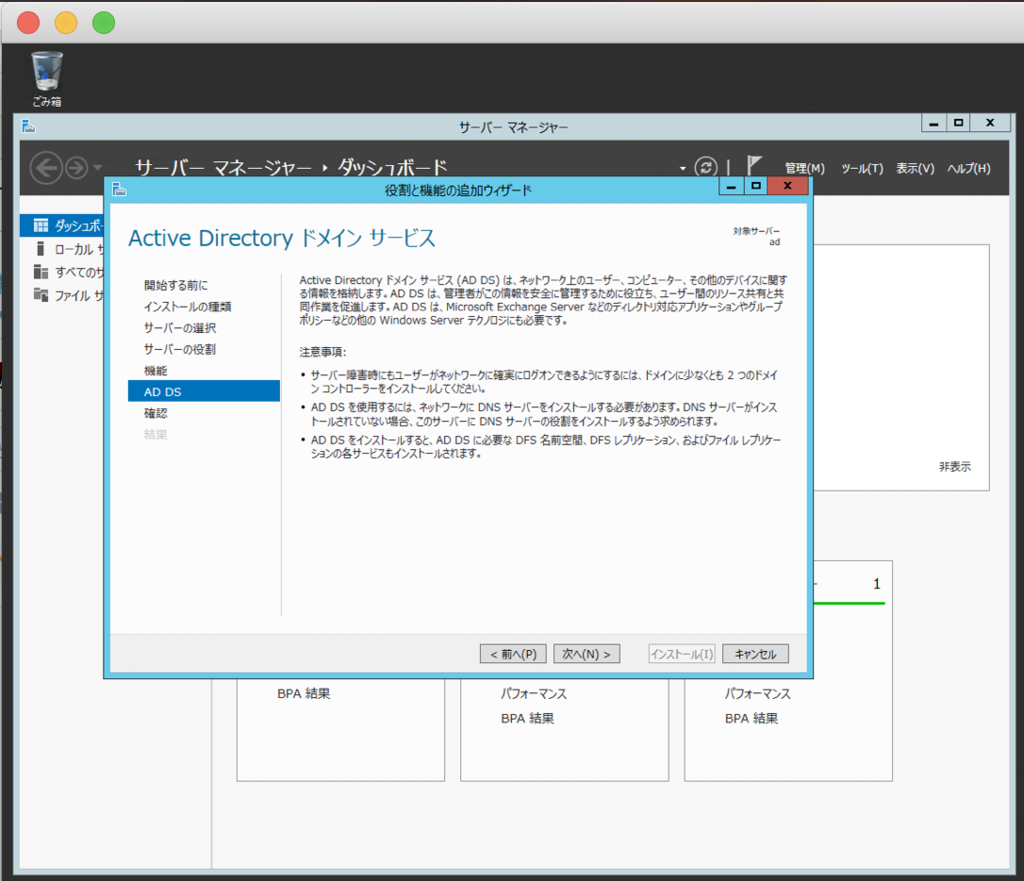
Task: Click the キャンセル button in the wizard
Action: click(756, 654)
